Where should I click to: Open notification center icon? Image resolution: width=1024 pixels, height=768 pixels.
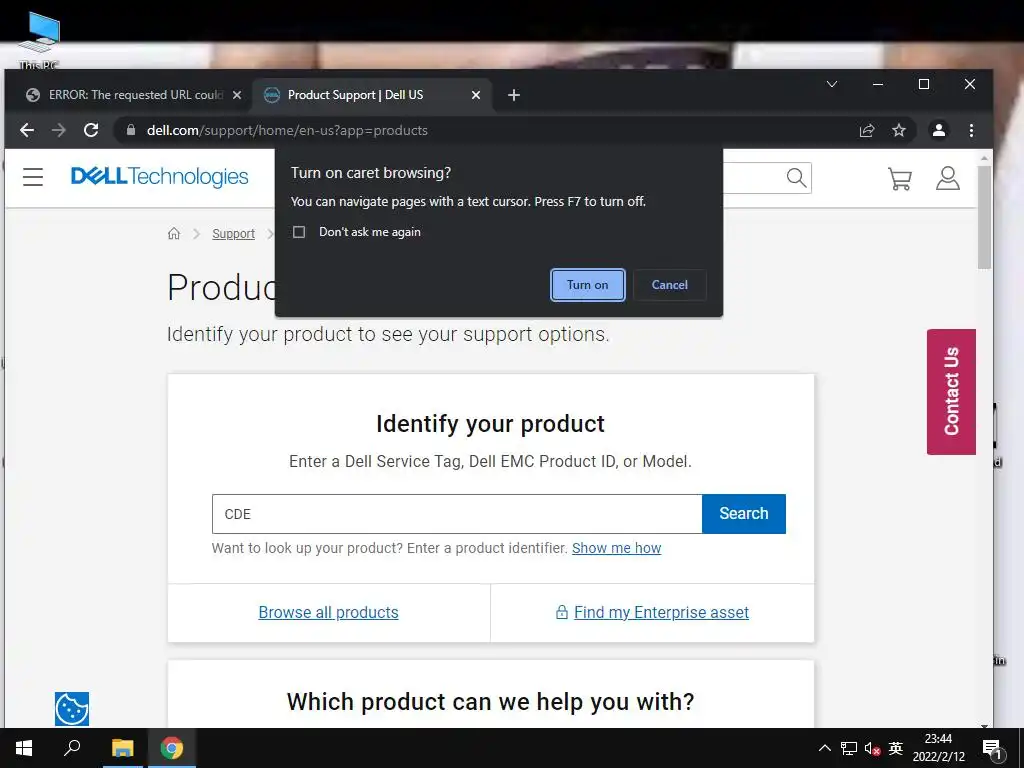(x=991, y=749)
